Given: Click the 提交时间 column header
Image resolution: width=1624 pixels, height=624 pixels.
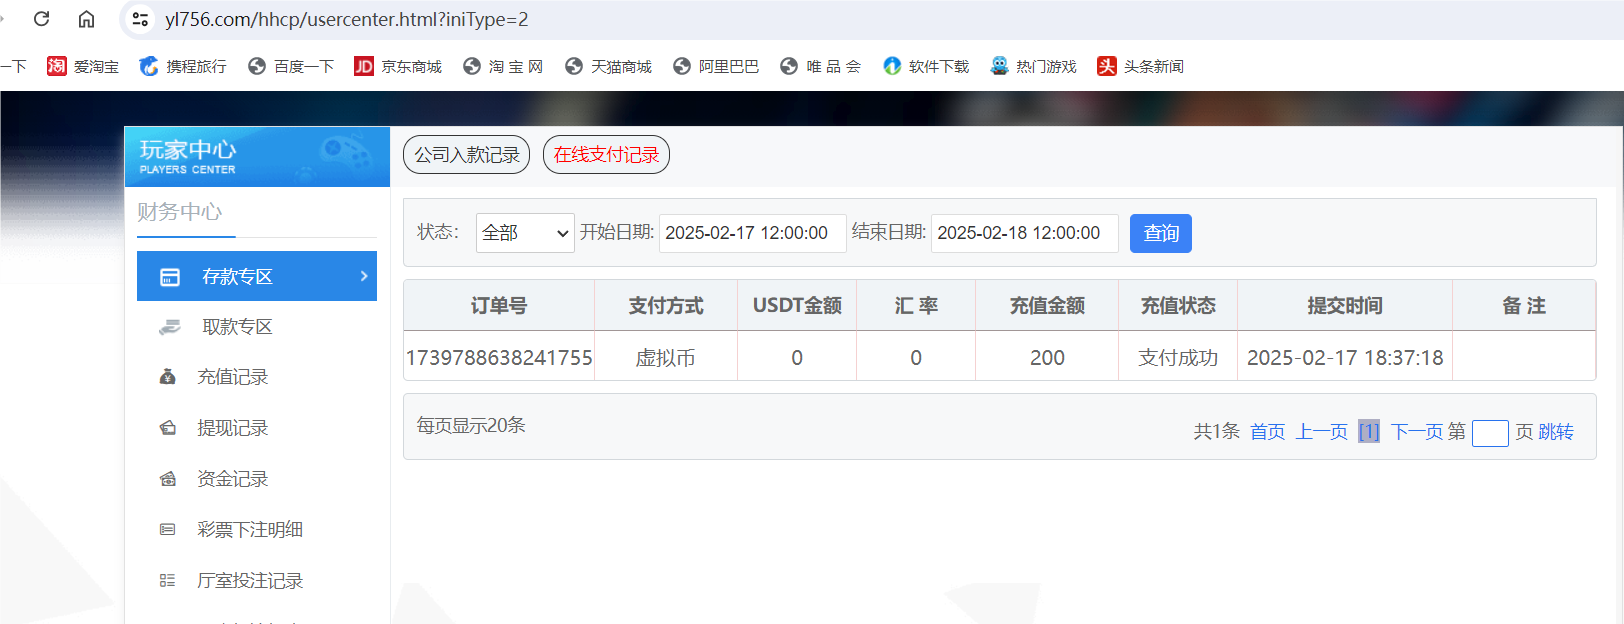Looking at the screenshot, I should tap(1345, 306).
